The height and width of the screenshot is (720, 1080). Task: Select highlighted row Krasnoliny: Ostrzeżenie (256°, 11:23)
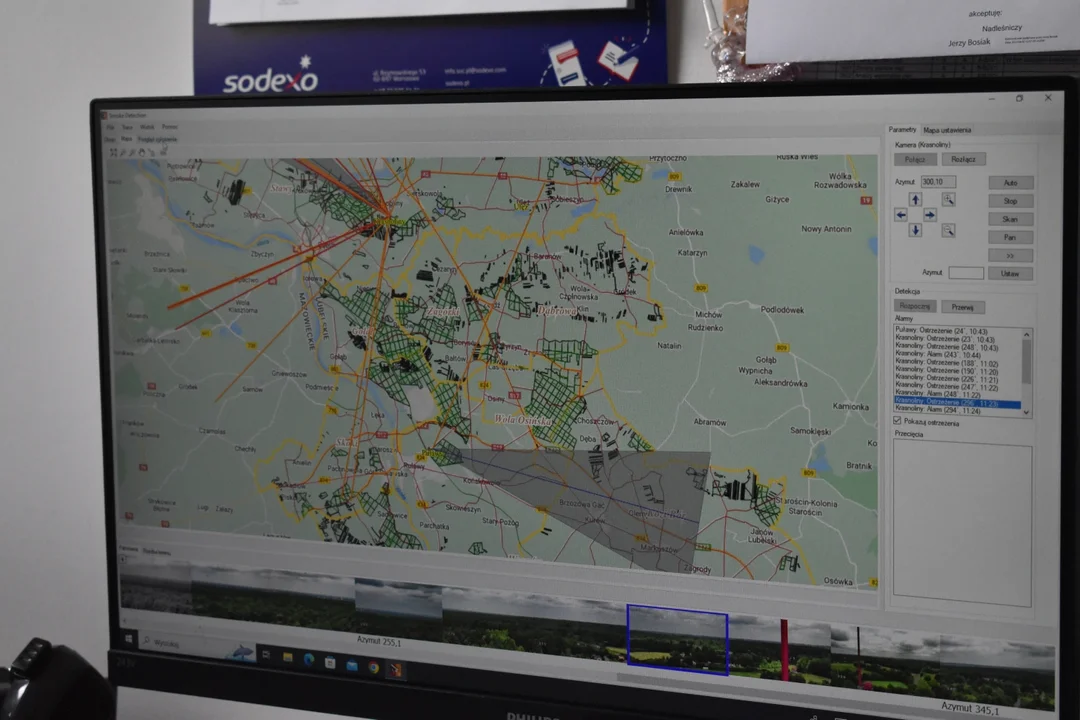coord(957,402)
